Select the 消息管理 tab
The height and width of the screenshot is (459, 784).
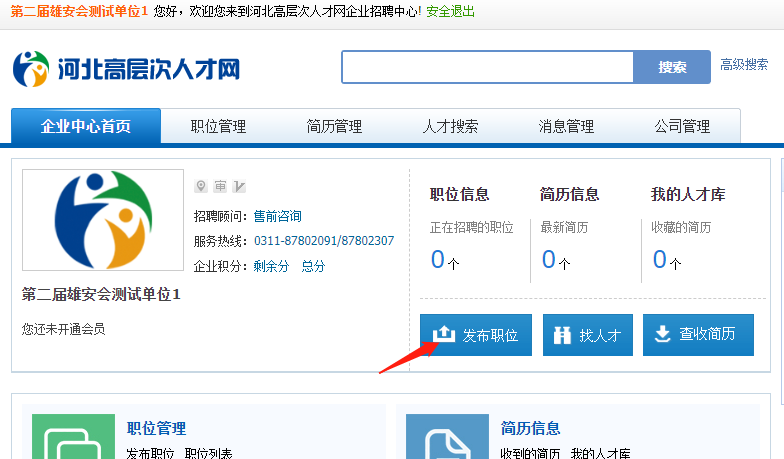click(x=566, y=126)
